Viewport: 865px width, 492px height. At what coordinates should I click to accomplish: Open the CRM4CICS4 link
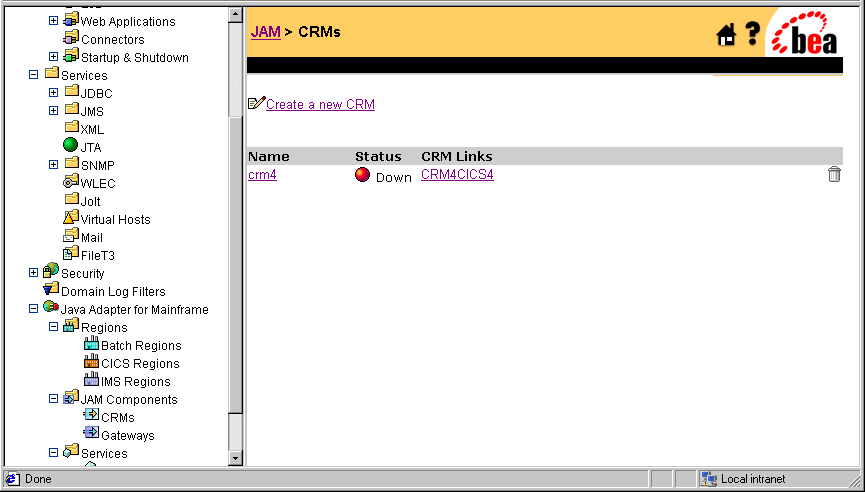tap(457, 175)
